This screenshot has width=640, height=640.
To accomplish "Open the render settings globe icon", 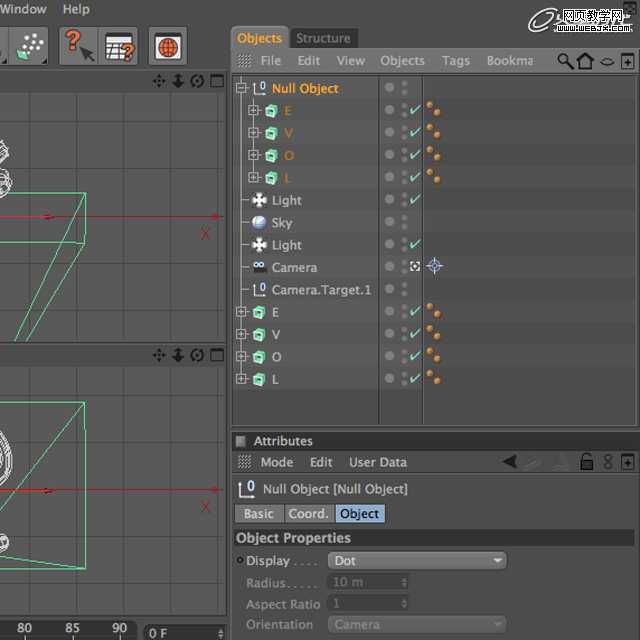I will point(167,46).
